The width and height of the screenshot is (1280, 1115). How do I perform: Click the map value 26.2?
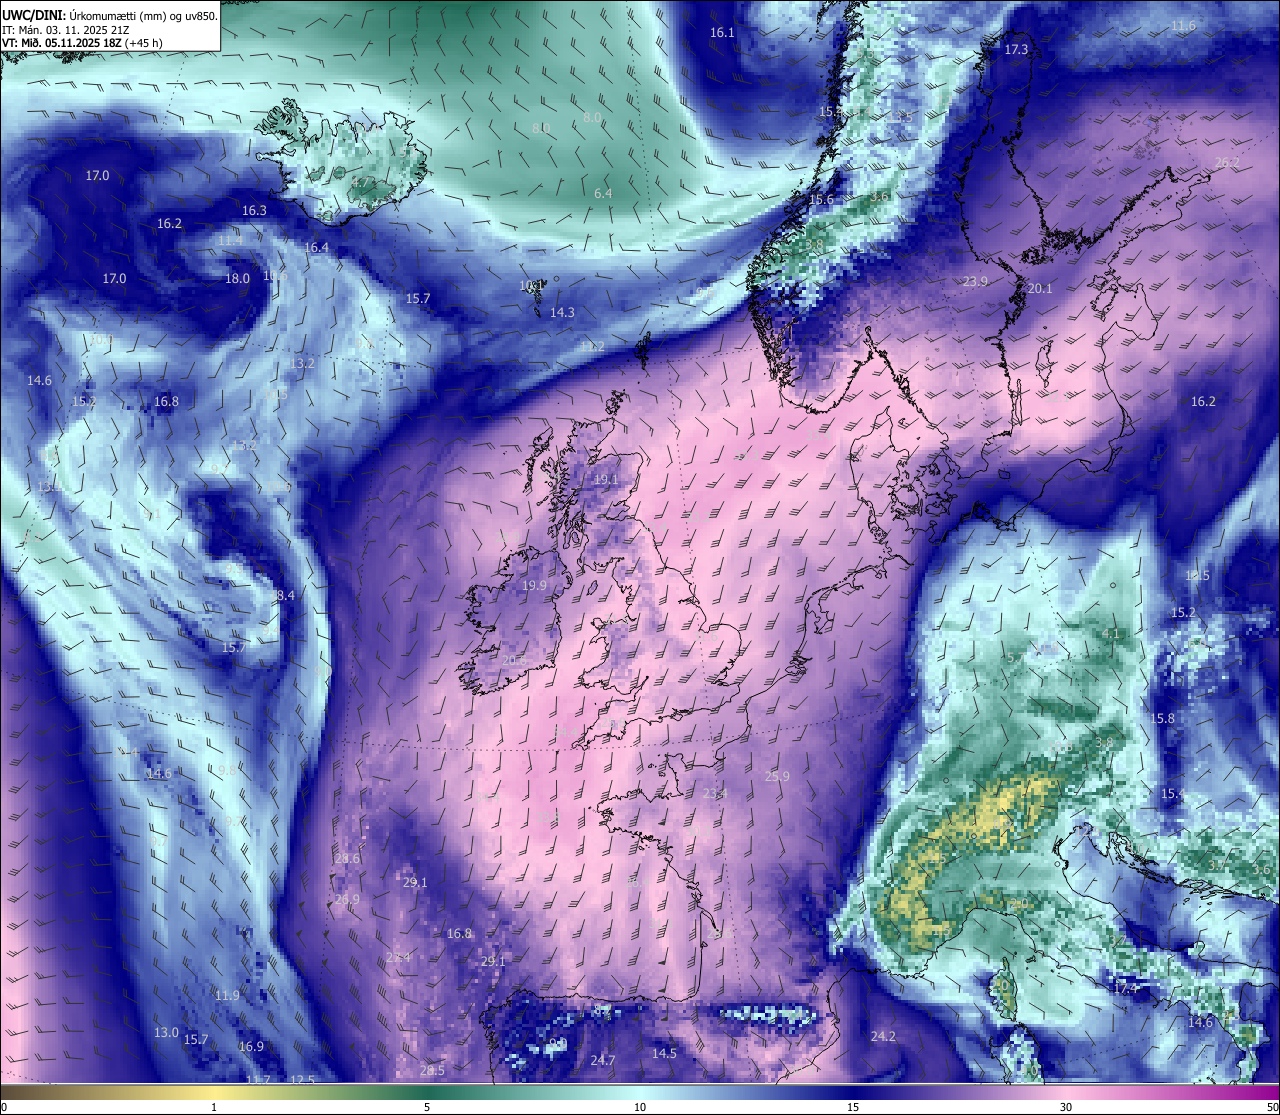pos(1227,163)
